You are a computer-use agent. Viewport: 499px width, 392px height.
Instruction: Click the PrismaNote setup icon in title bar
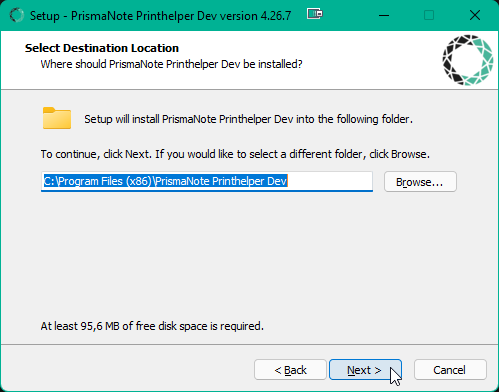[x=16, y=15]
